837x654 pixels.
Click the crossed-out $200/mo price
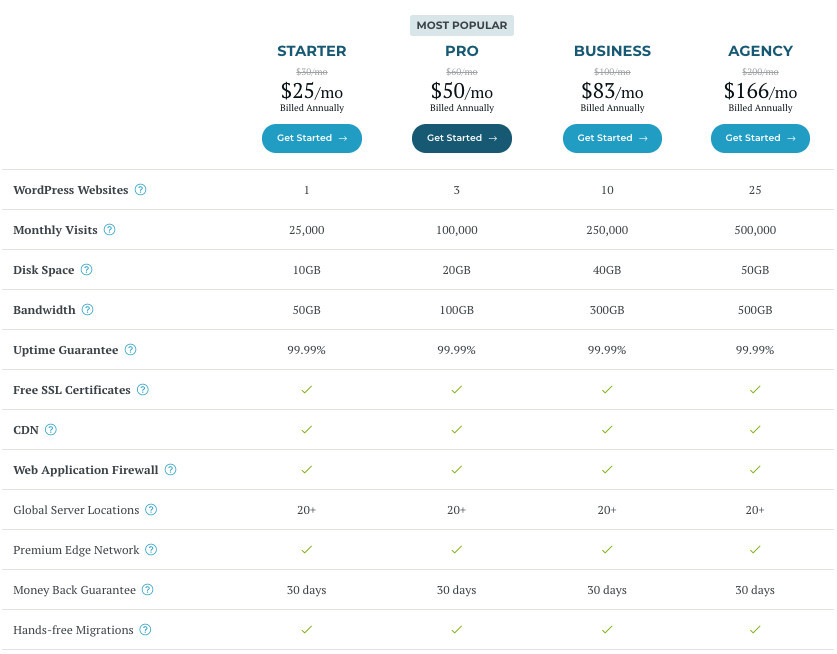coord(760,72)
